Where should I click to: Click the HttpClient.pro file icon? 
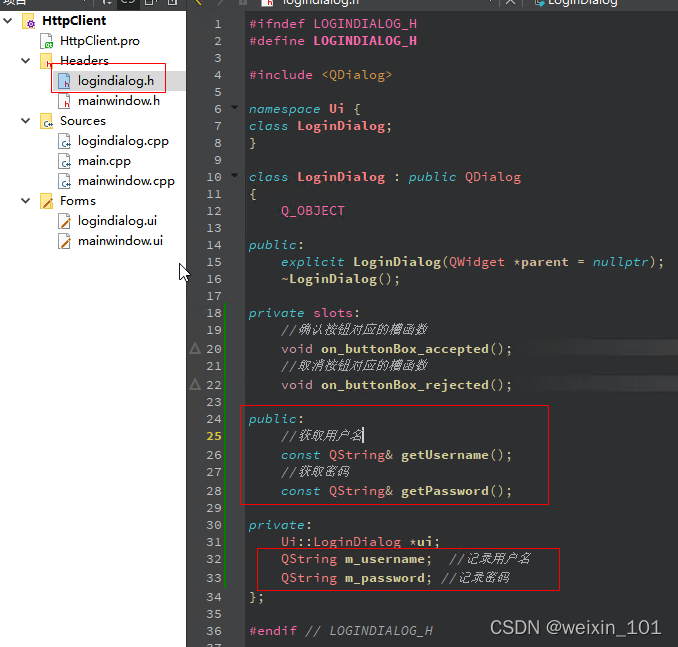click(x=47, y=41)
